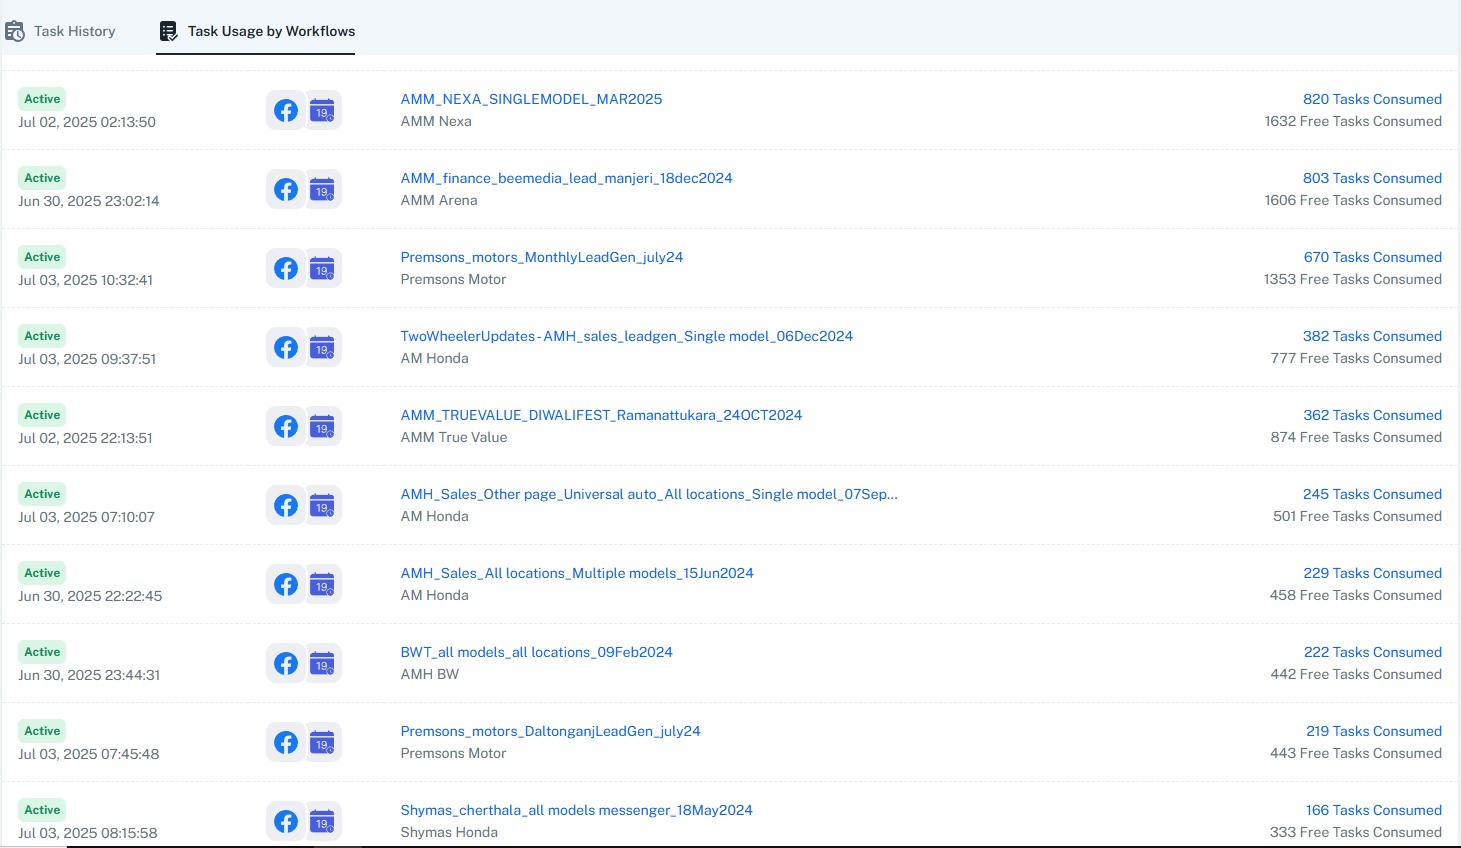
Task: Click the AMM Arena folder name
Action: (439, 200)
